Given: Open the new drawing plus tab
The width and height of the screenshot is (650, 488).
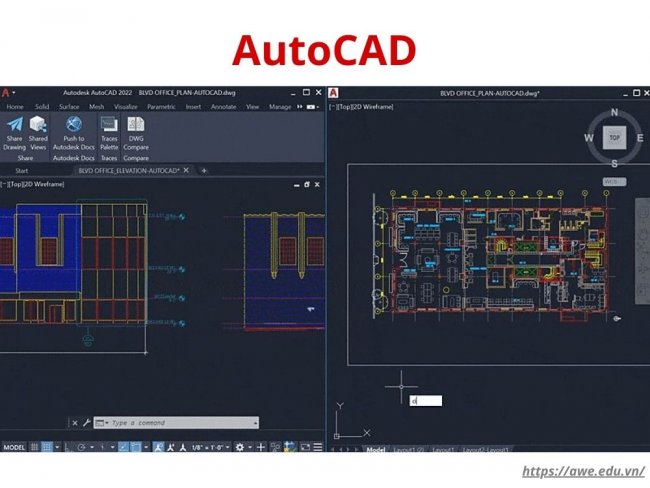Looking at the screenshot, I should point(204,170).
